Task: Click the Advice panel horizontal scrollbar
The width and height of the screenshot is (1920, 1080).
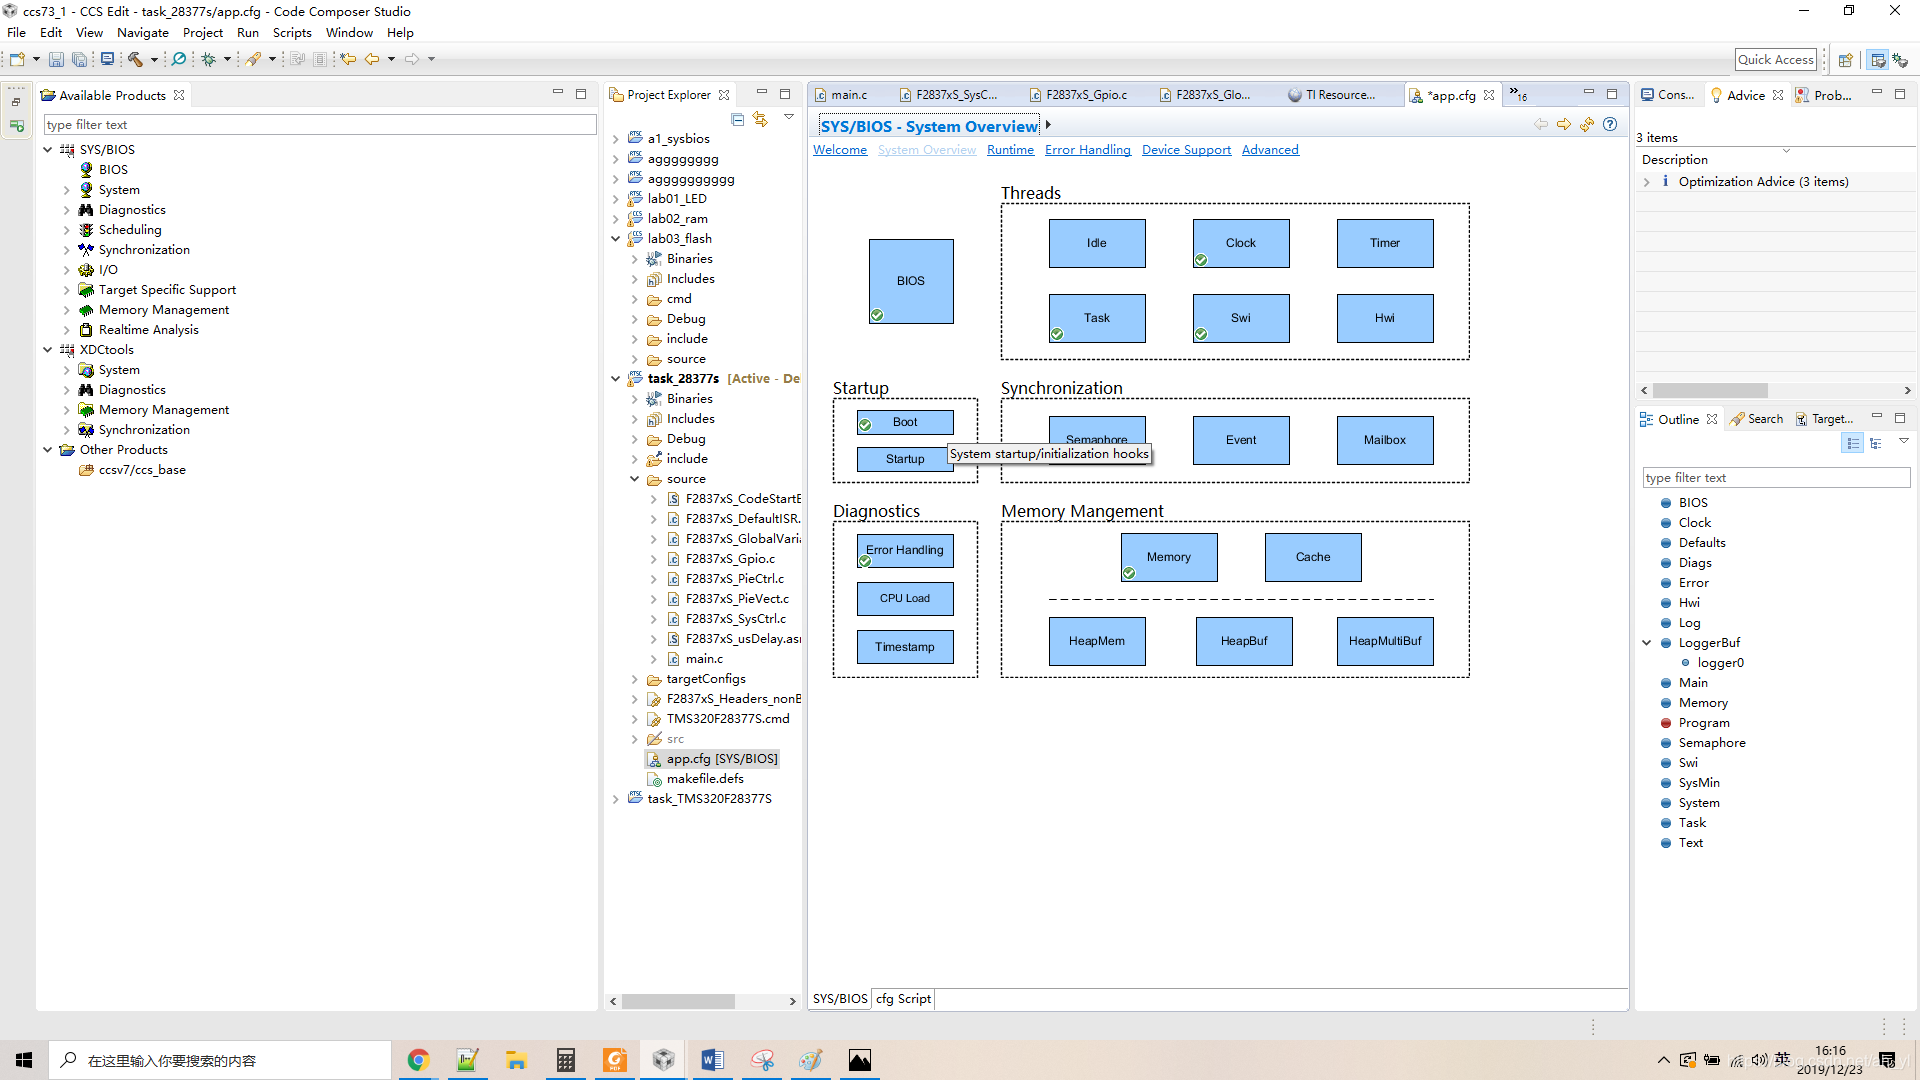Action: click(1710, 391)
